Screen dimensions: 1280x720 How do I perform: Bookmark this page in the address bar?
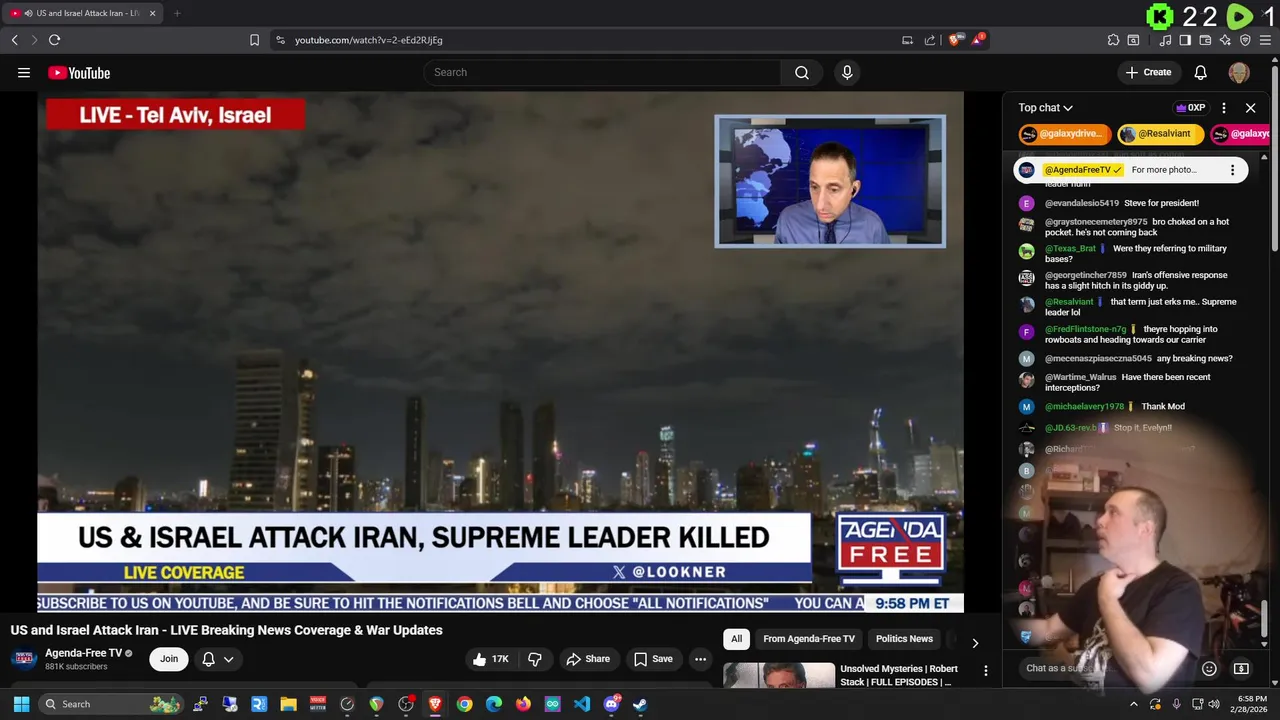(254, 40)
